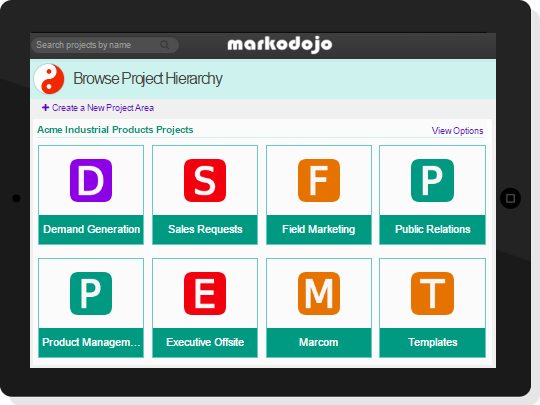The height and width of the screenshot is (405, 540).
Task: Tap the tablet home button
Action: tap(510, 198)
